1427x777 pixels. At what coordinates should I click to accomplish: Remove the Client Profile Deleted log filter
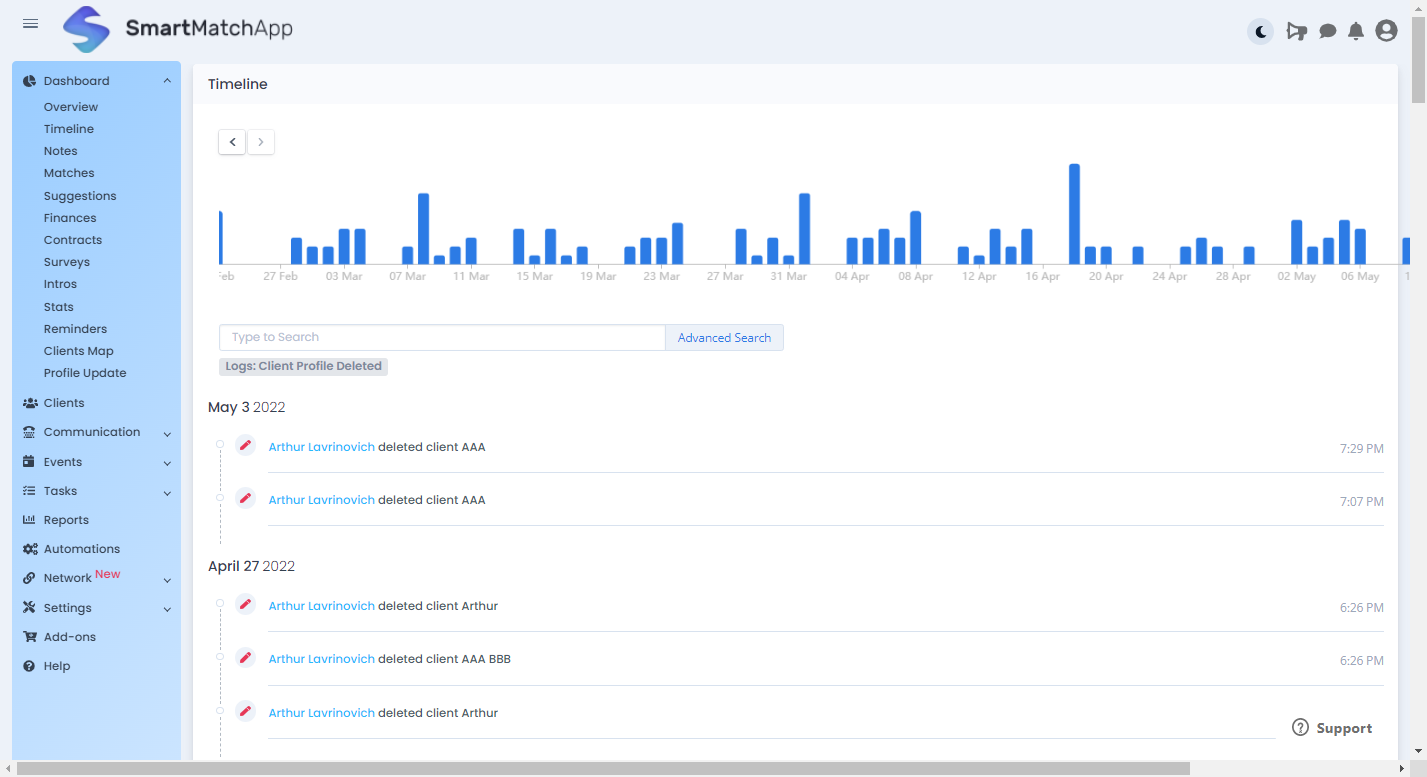tap(303, 366)
